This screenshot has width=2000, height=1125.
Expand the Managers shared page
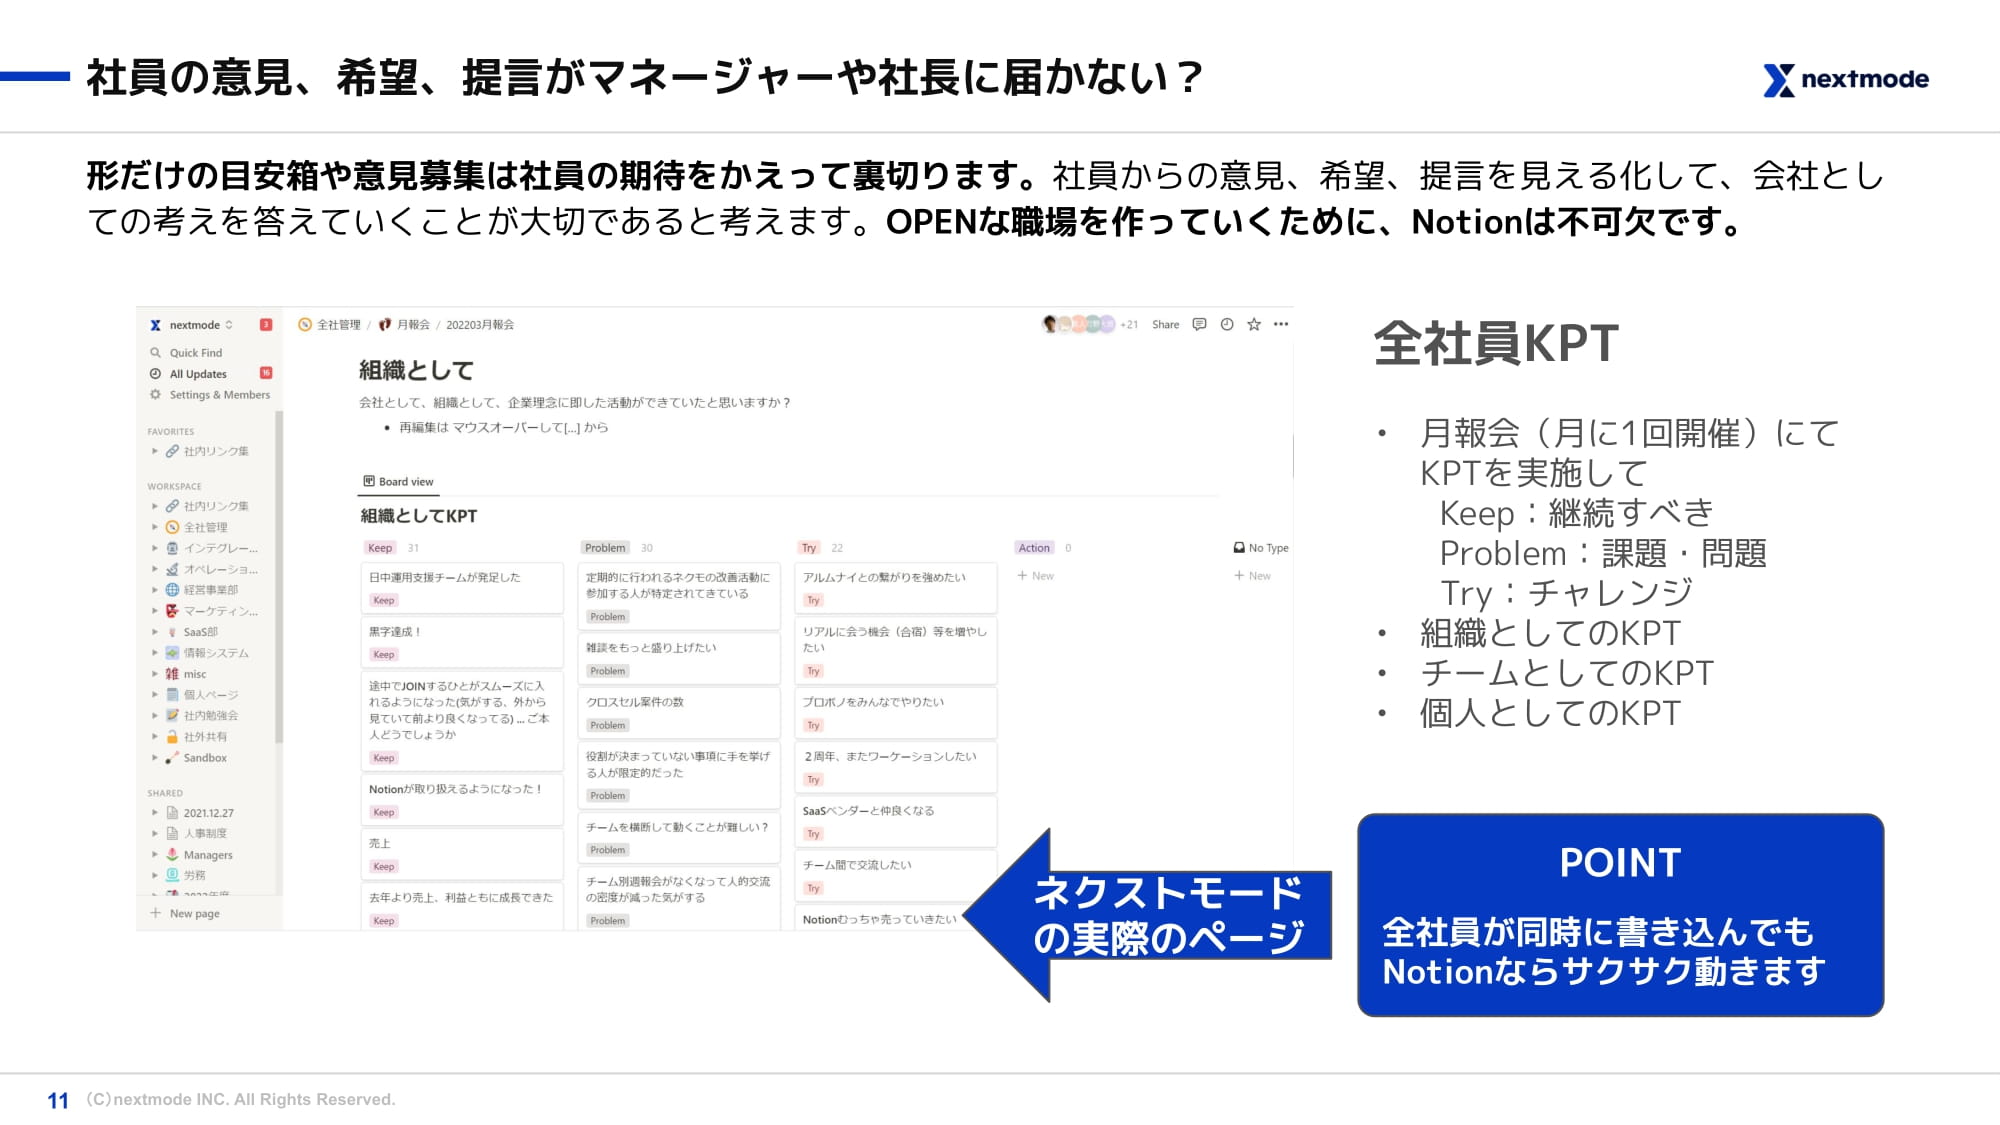[x=155, y=855]
